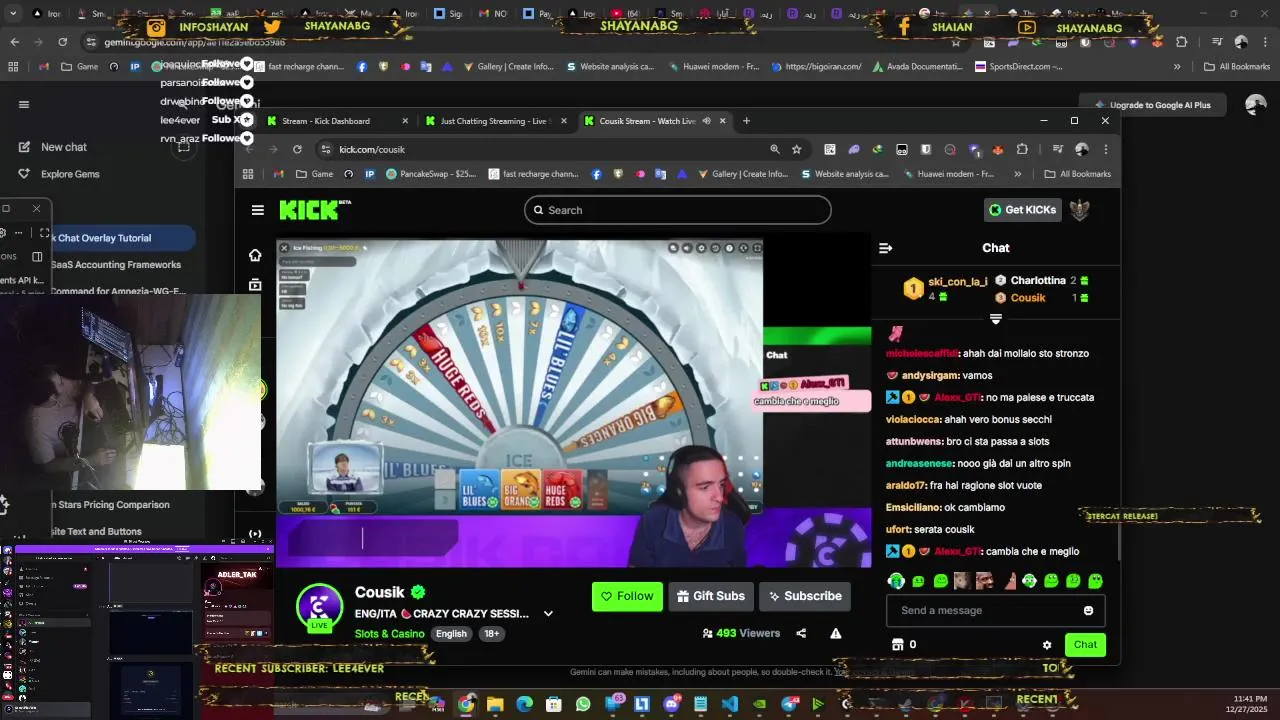Expand stream title dropdown chevron

[x=548, y=614]
